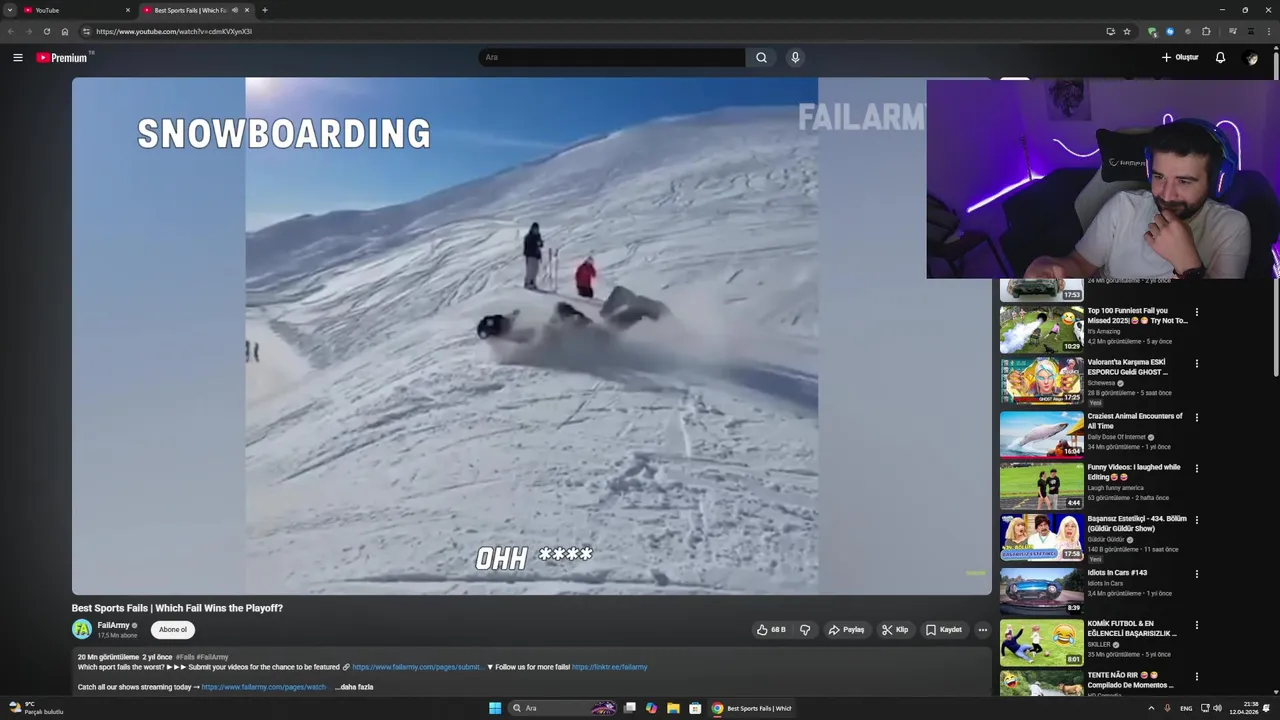
Task: Click the blue extension icon in toolbar
Action: click(1170, 31)
